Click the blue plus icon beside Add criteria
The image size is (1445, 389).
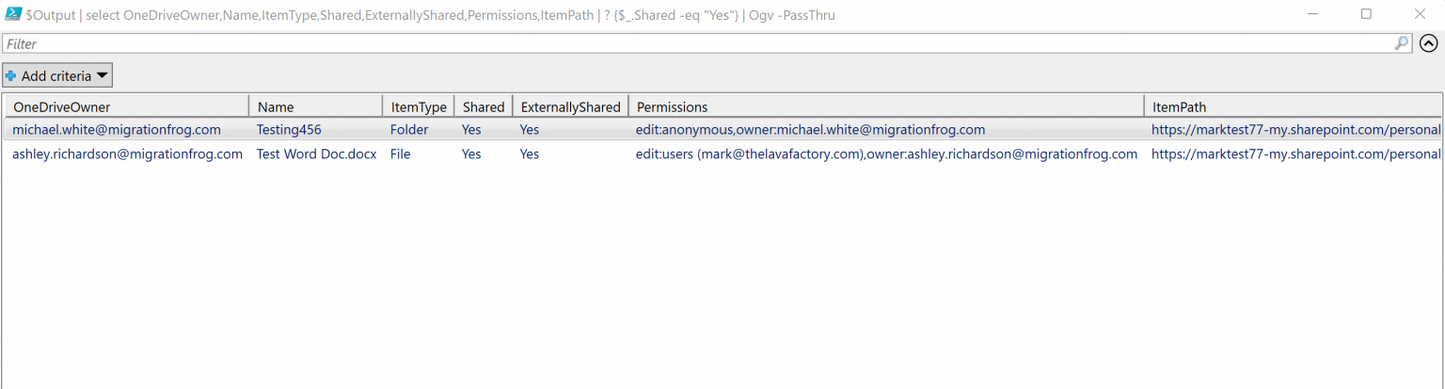point(11,76)
